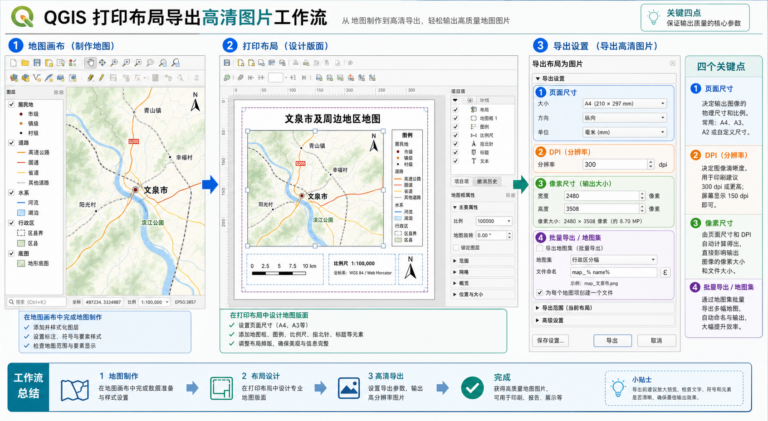Click the Save As icon beside Save Project
768x421 pixels.
click(49, 63)
